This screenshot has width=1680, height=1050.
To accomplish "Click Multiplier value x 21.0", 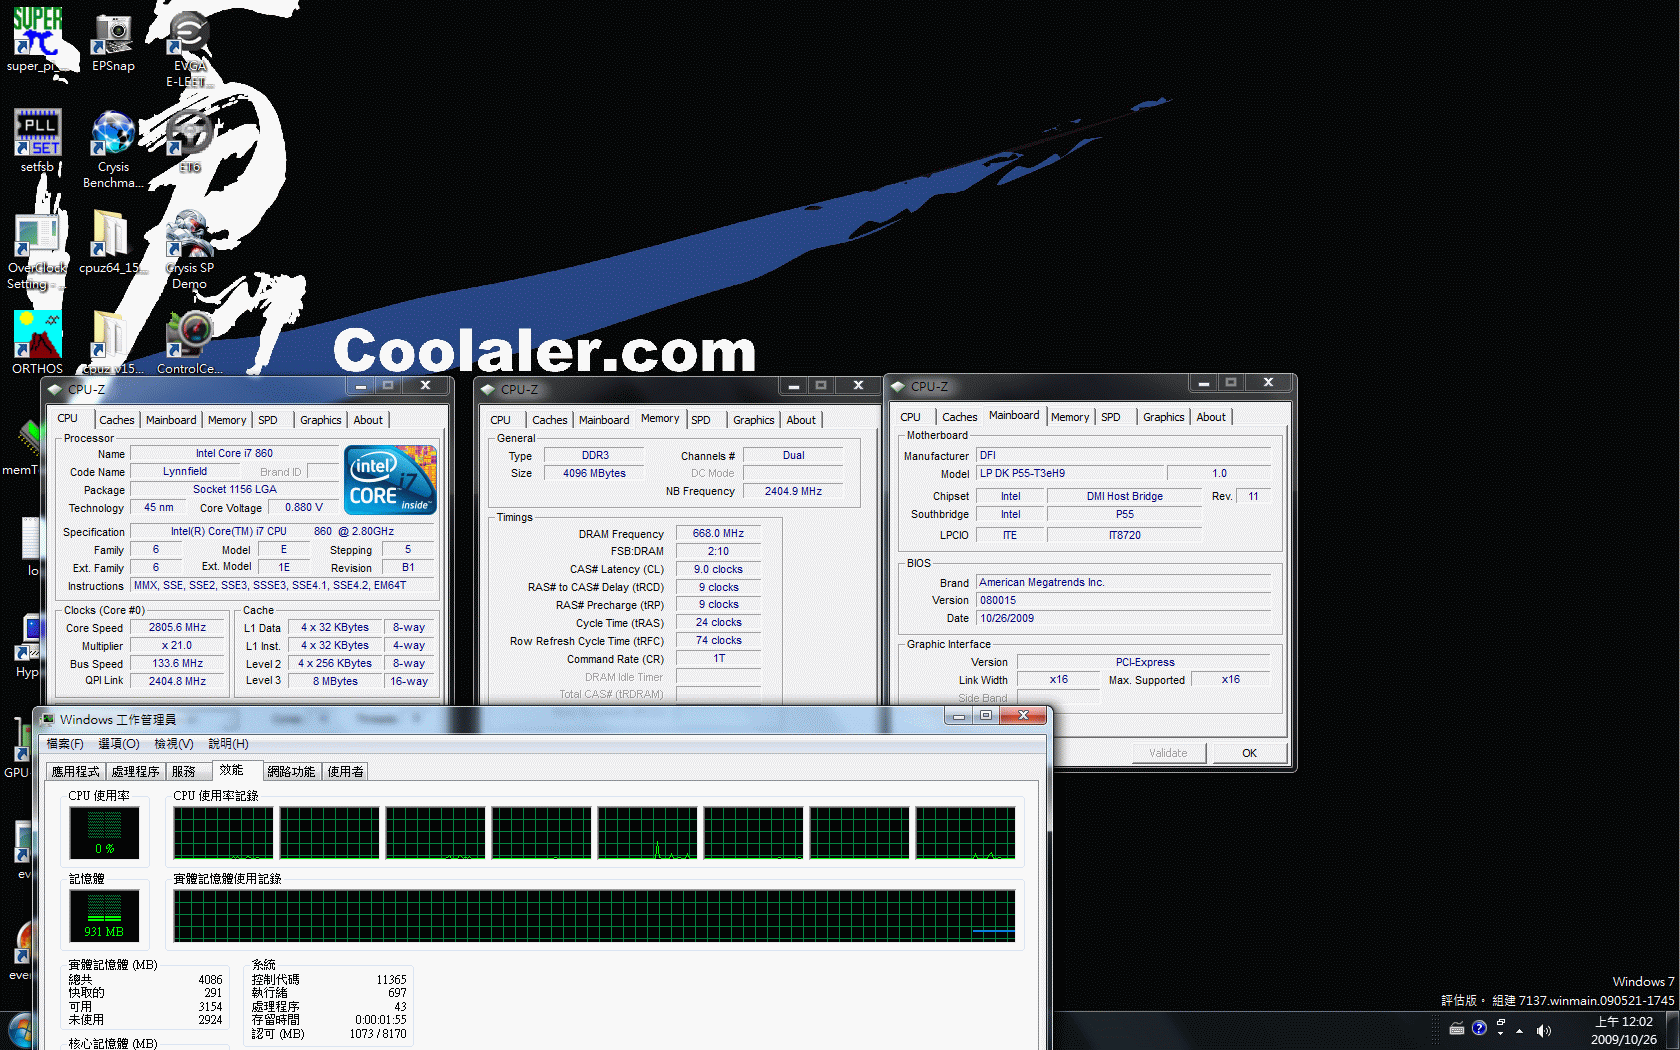I will 178,646.
